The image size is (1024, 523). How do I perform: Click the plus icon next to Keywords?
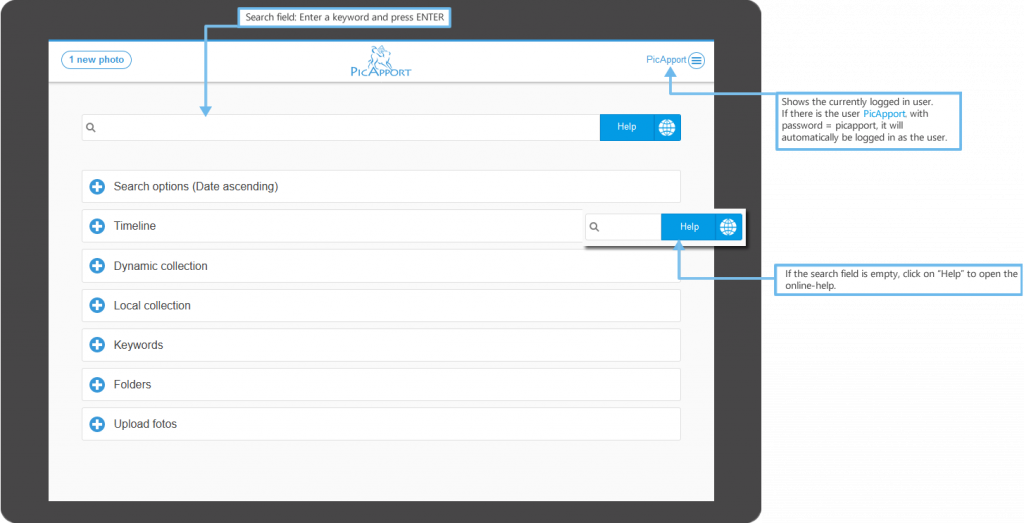97,345
